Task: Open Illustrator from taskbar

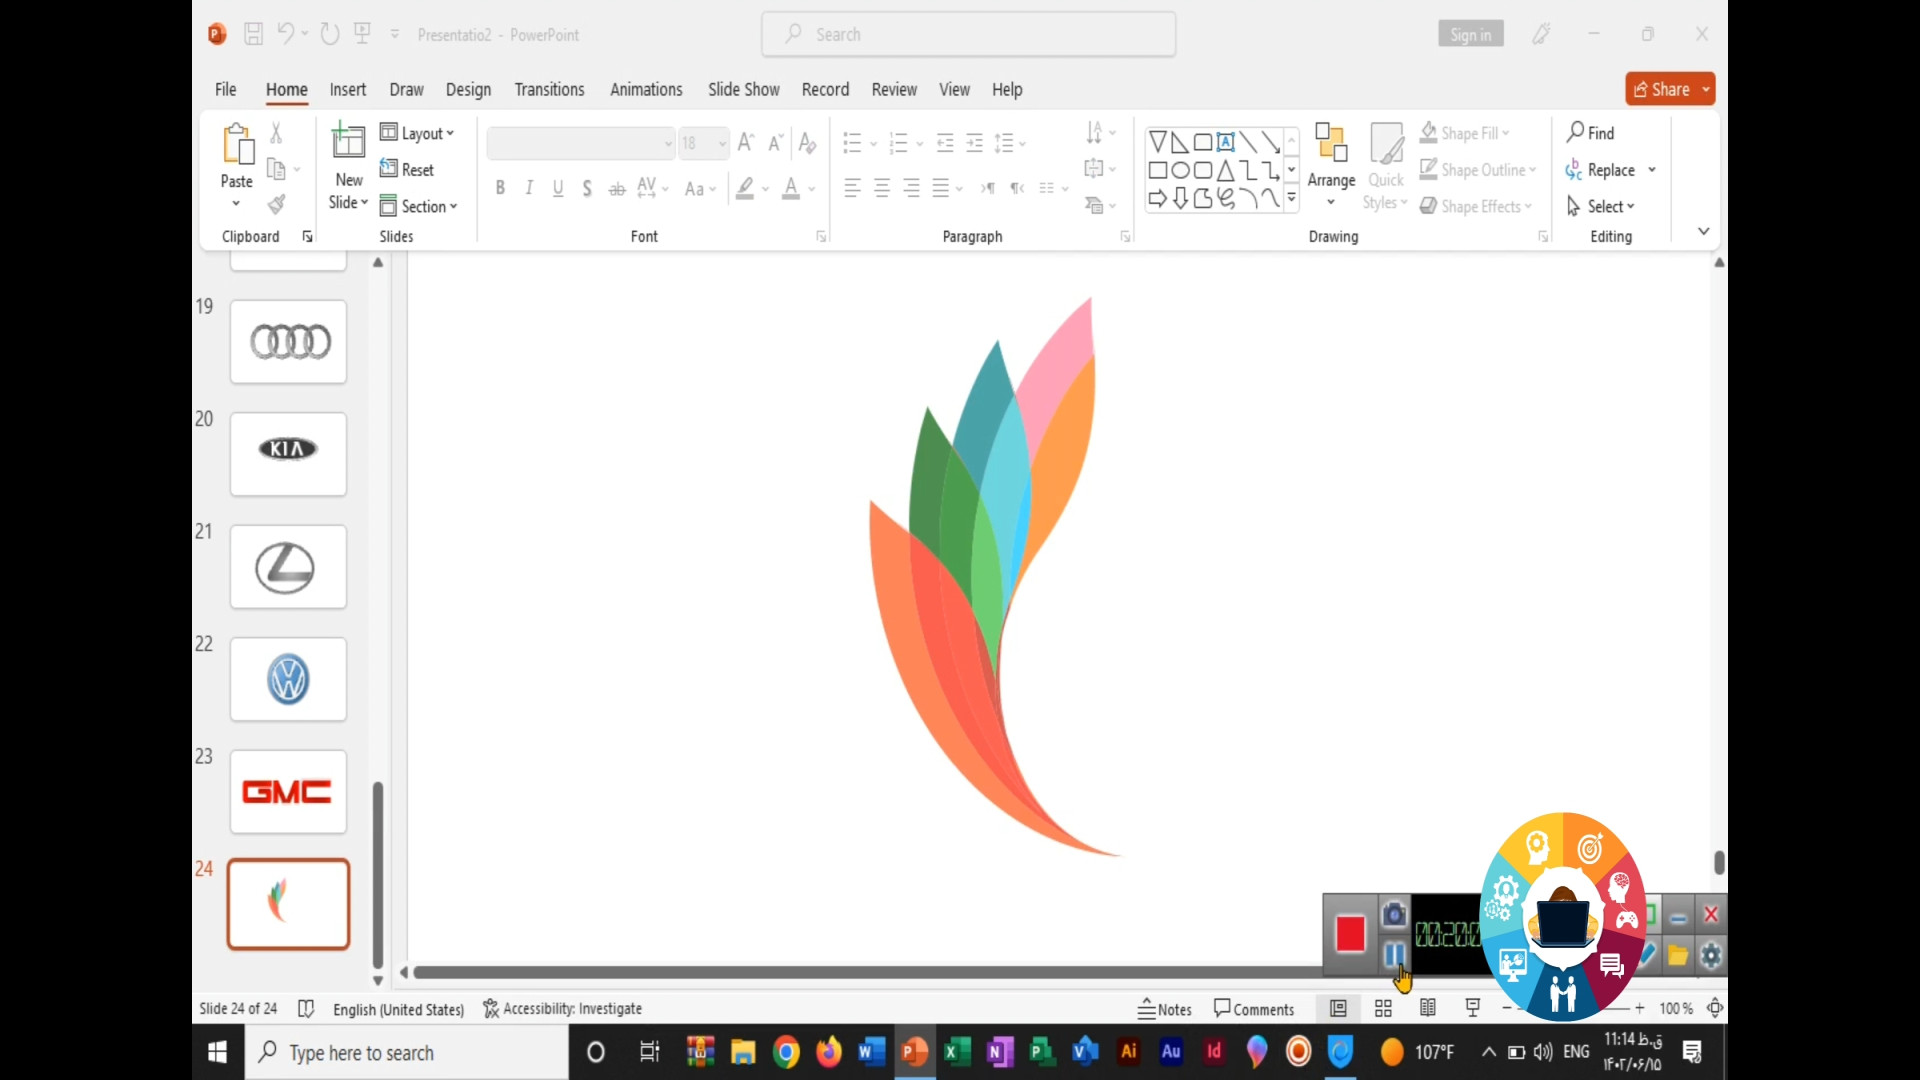Action: (1129, 1052)
